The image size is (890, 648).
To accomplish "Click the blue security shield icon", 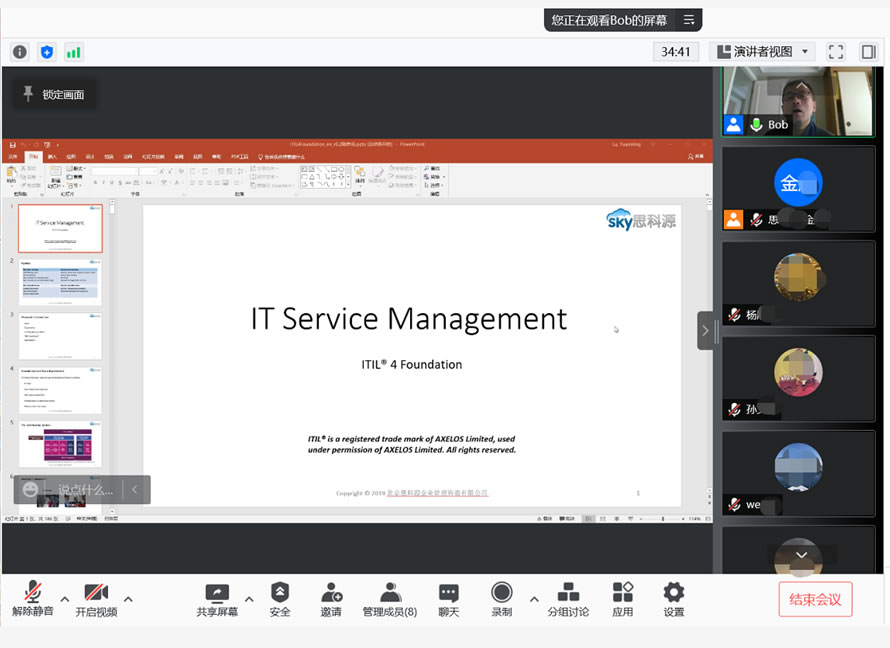I will point(47,52).
